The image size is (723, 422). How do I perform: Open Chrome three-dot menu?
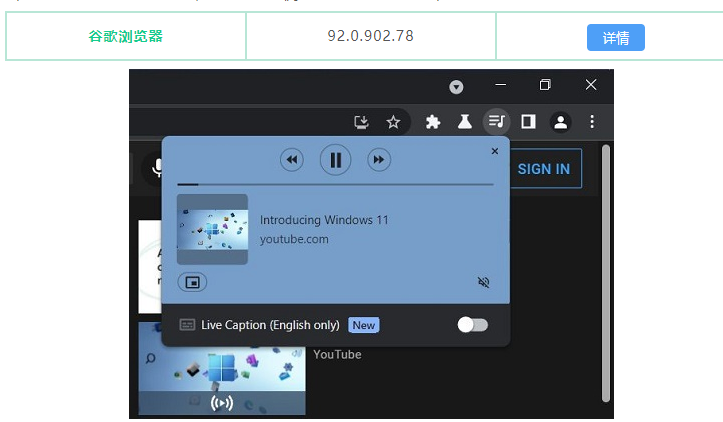pyautogui.click(x=592, y=122)
